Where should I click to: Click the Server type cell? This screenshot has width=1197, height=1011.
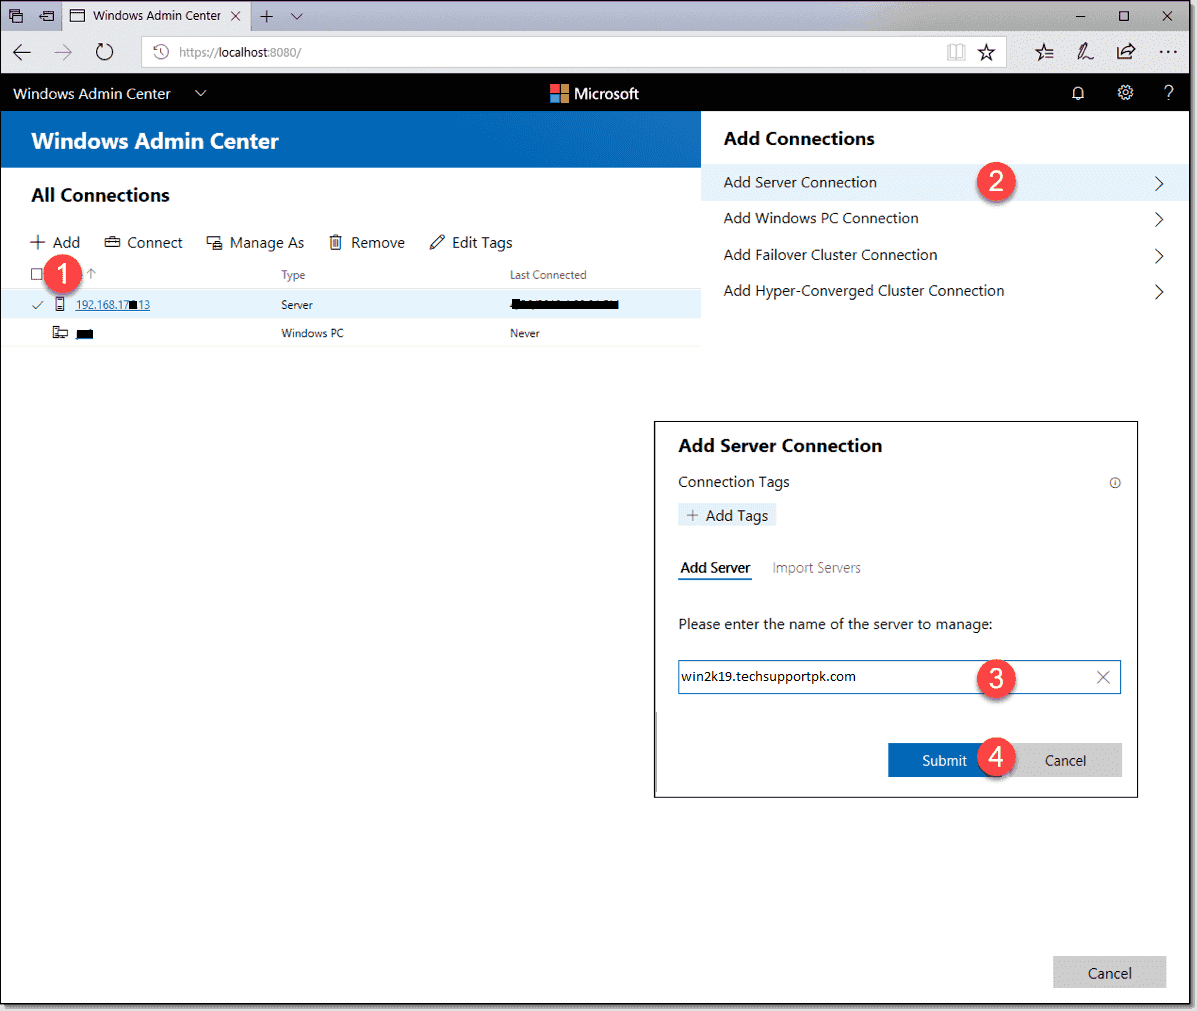[297, 305]
